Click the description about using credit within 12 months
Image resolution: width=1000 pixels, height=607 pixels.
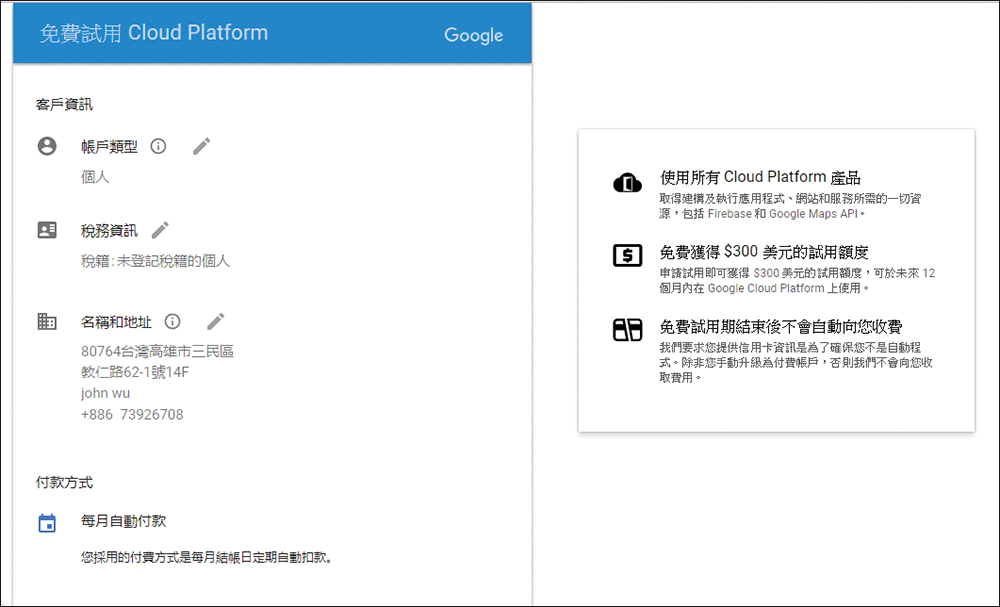[x=797, y=281]
